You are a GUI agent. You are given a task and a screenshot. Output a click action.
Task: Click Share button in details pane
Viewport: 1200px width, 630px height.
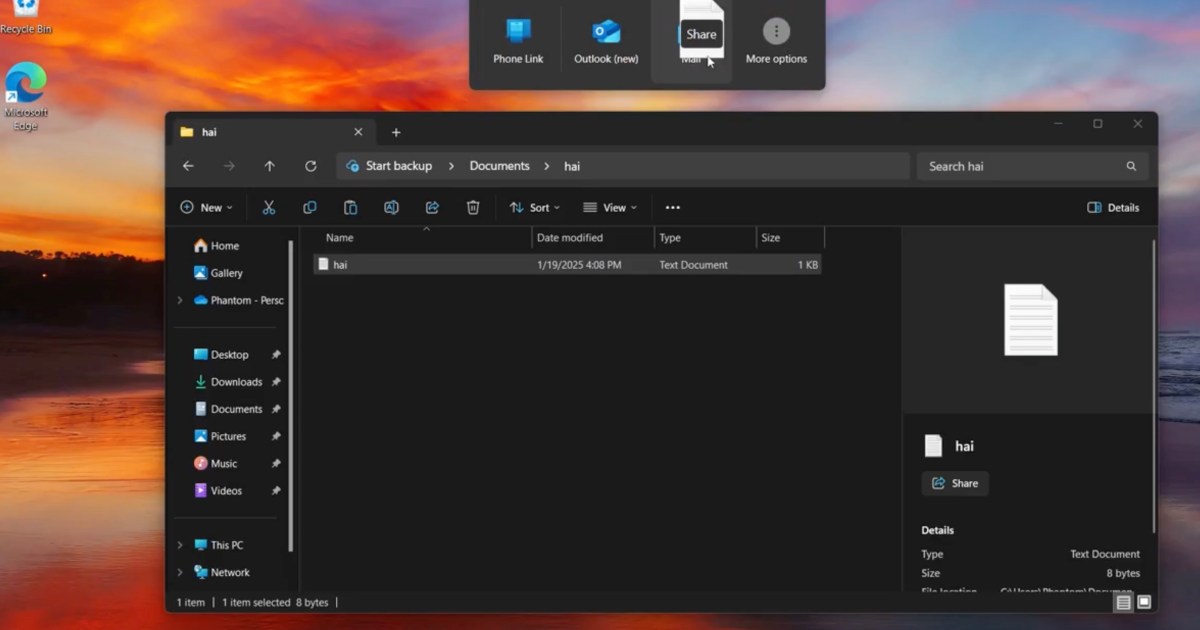(955, 483)
